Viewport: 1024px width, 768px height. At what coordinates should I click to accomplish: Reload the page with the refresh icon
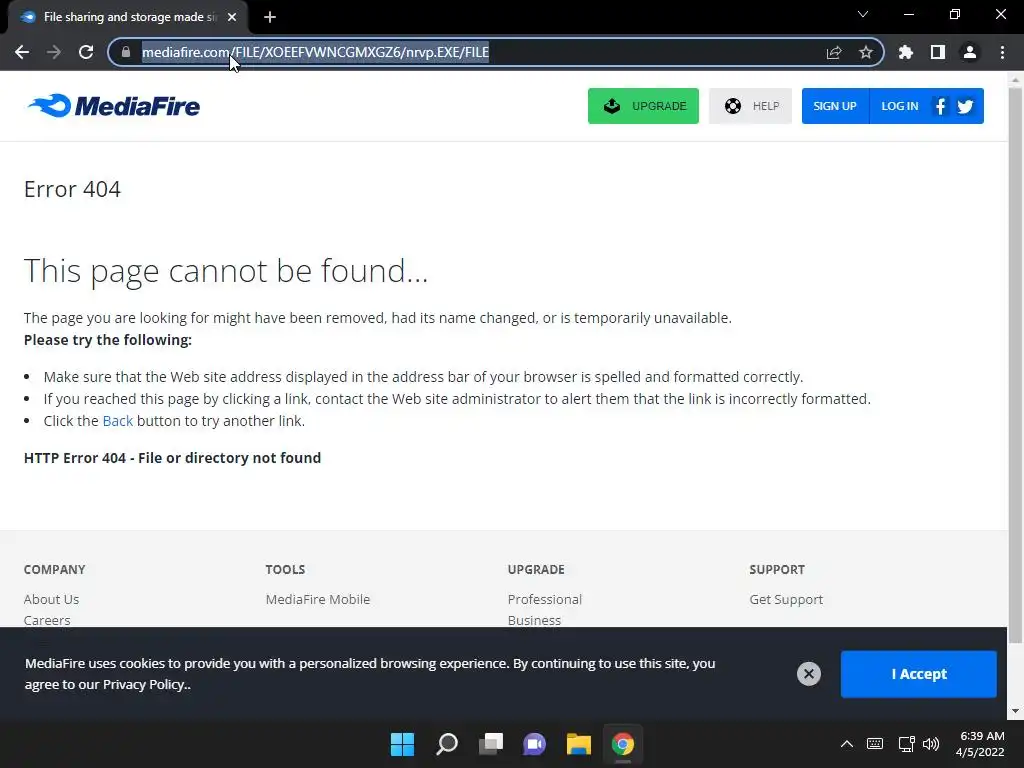click(x=86, y=52)
